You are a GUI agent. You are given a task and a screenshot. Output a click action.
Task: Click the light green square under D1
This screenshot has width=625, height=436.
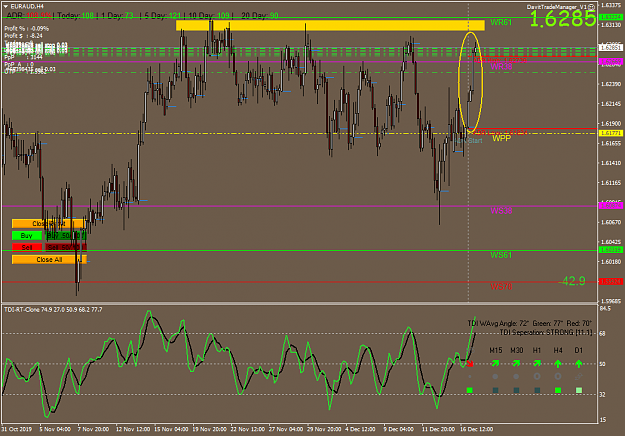tap(579, 390)
